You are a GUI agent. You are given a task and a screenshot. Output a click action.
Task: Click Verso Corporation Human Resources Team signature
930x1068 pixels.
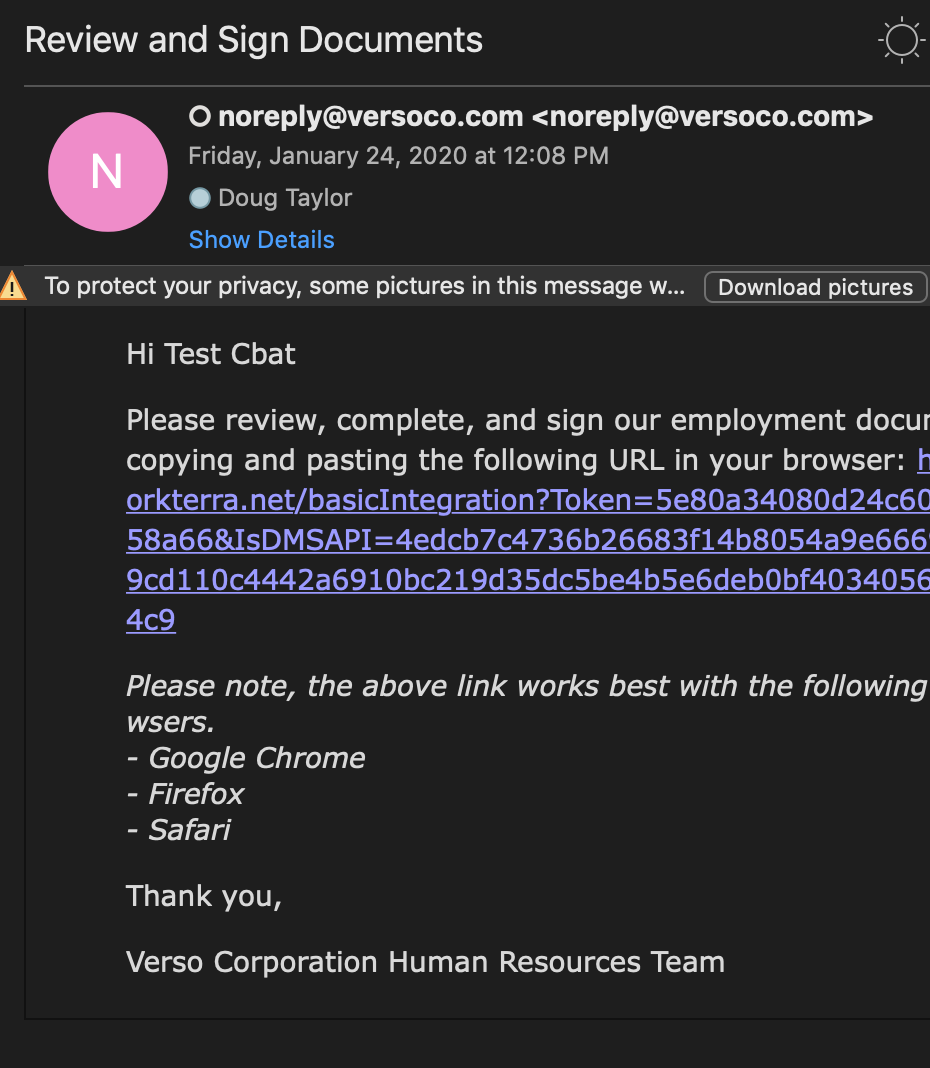425,962
